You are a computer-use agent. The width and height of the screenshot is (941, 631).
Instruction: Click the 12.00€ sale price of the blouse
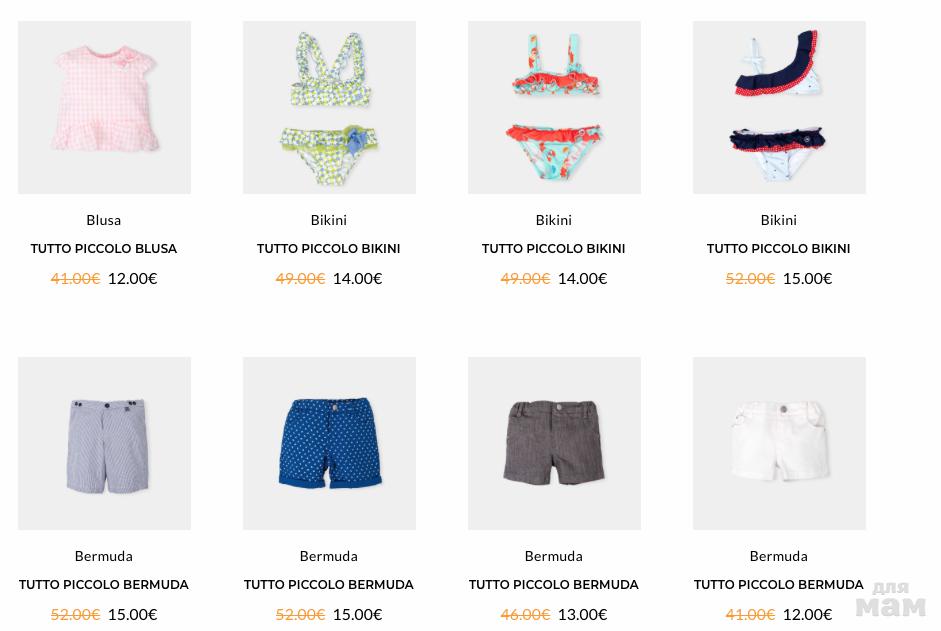133,279
